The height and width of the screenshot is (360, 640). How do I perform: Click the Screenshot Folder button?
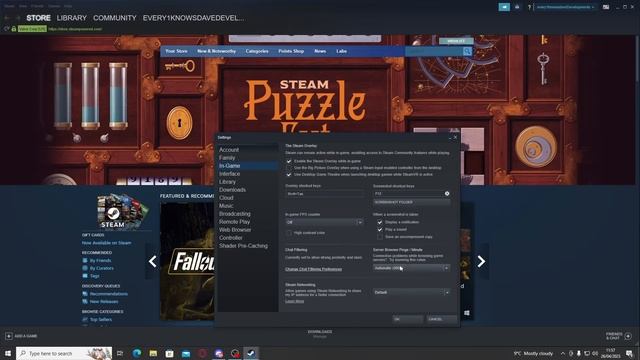(x=411, y=202)
